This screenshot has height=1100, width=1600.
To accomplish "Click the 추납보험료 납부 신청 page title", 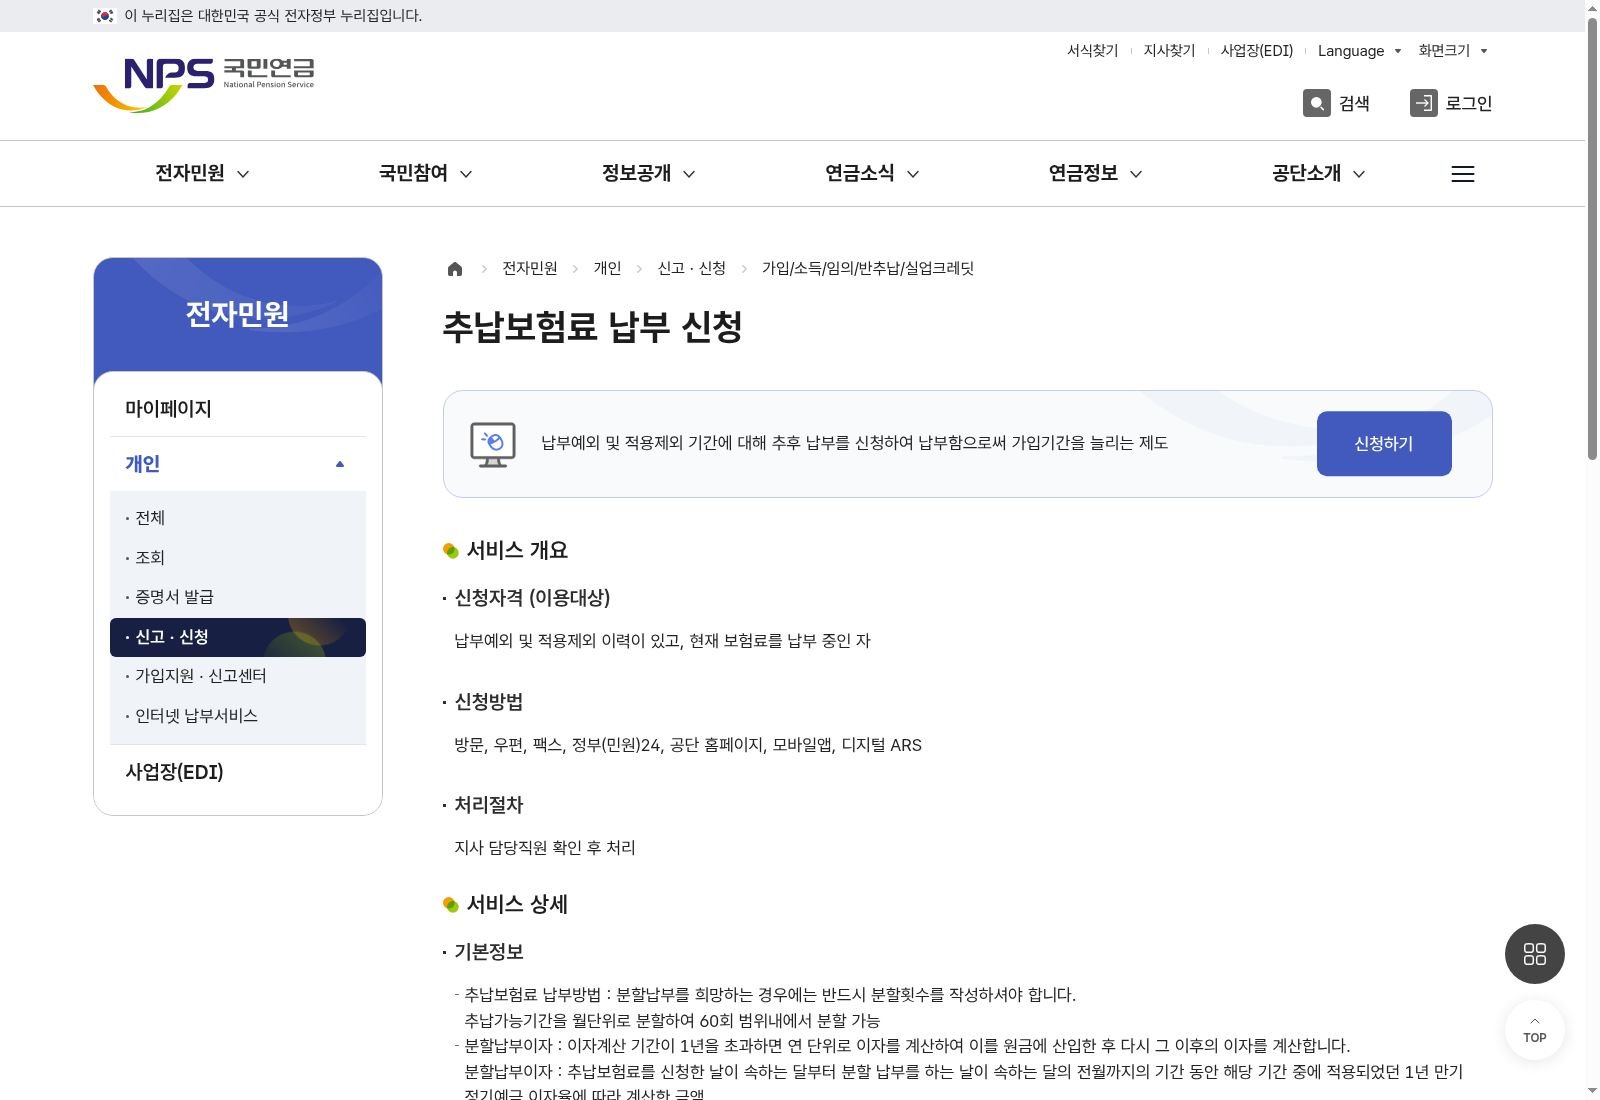I will (593, 327).
